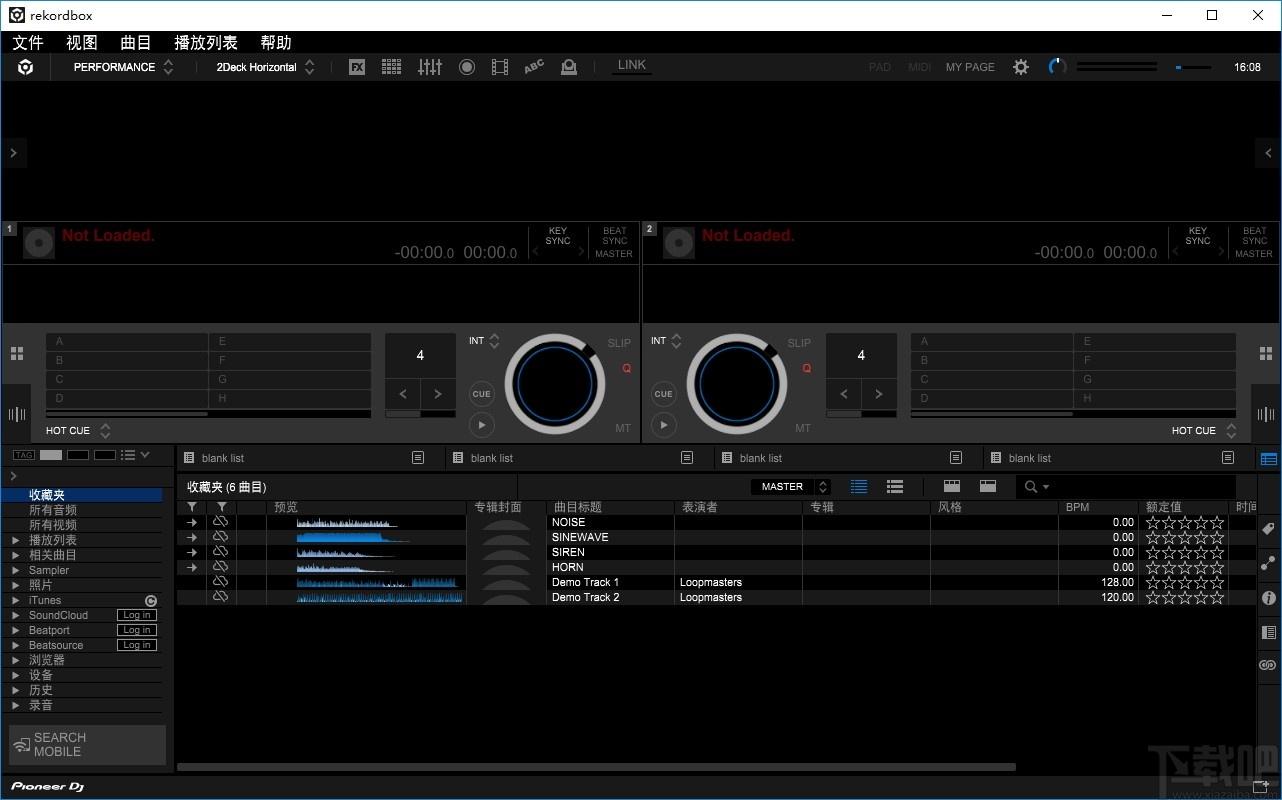The image size is (1282, 800).
Task: Switch to detailed track list view
Action: [x=859, y=487]
